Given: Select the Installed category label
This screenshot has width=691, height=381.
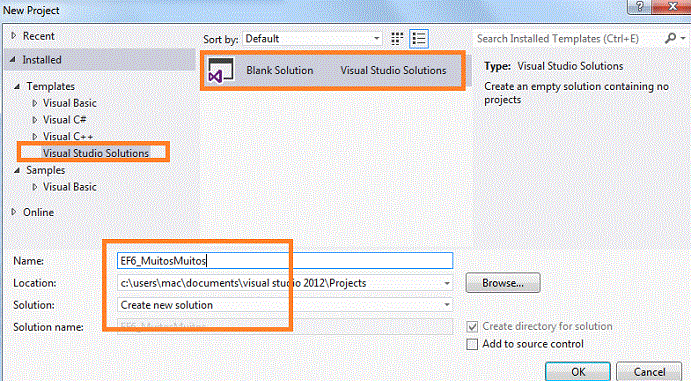Looking at the screenshot, I should pyautogui.click(x=42, y=59).
